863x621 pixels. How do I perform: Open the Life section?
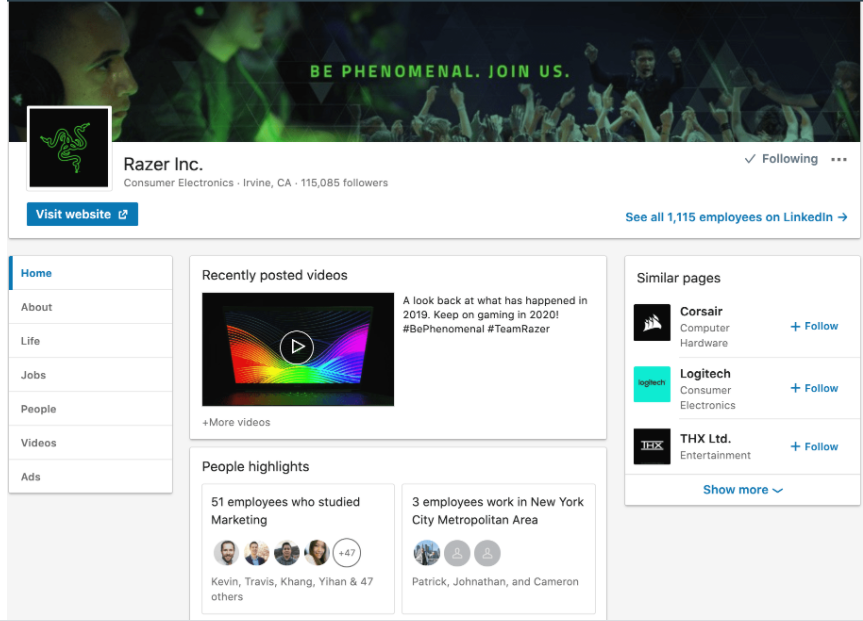pos(91,341)
